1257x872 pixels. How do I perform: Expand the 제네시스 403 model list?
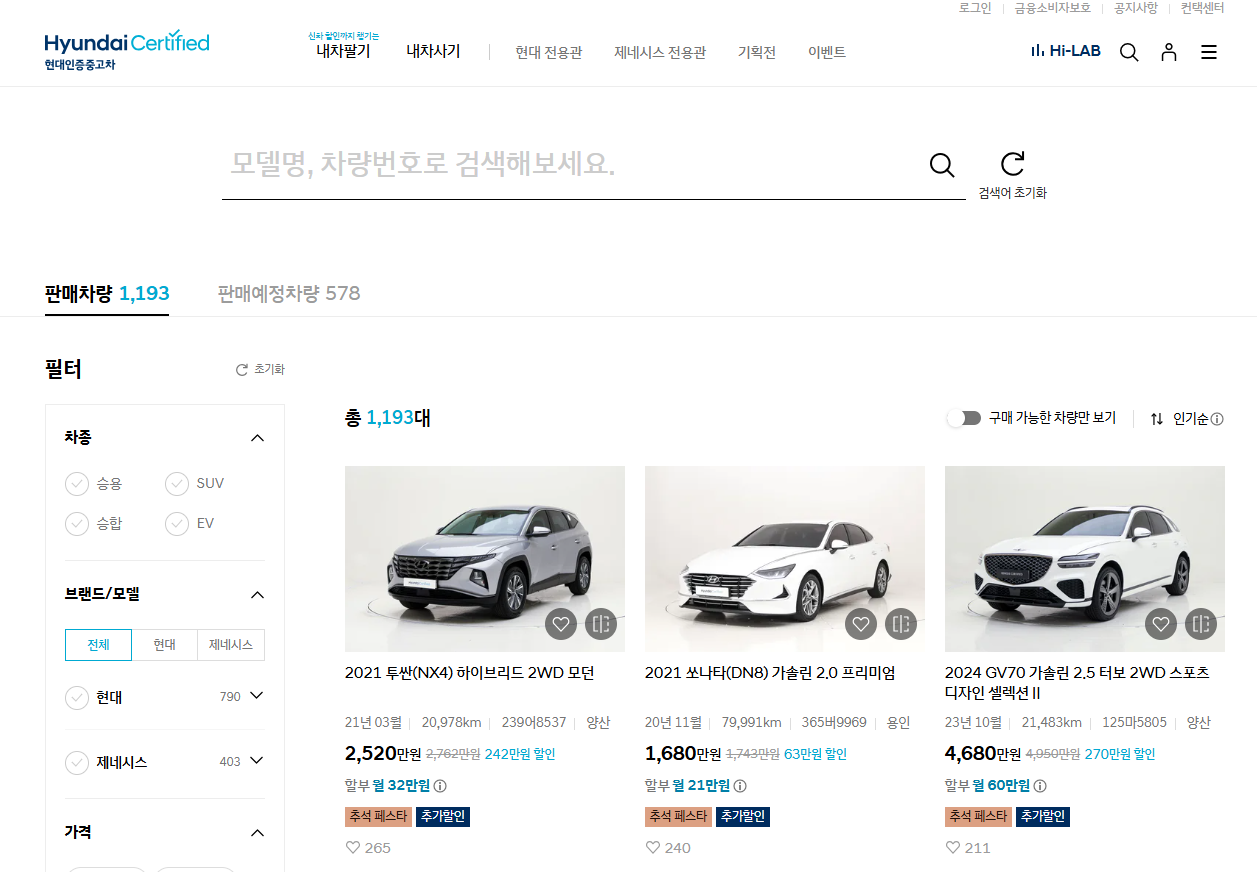[257, 761]
